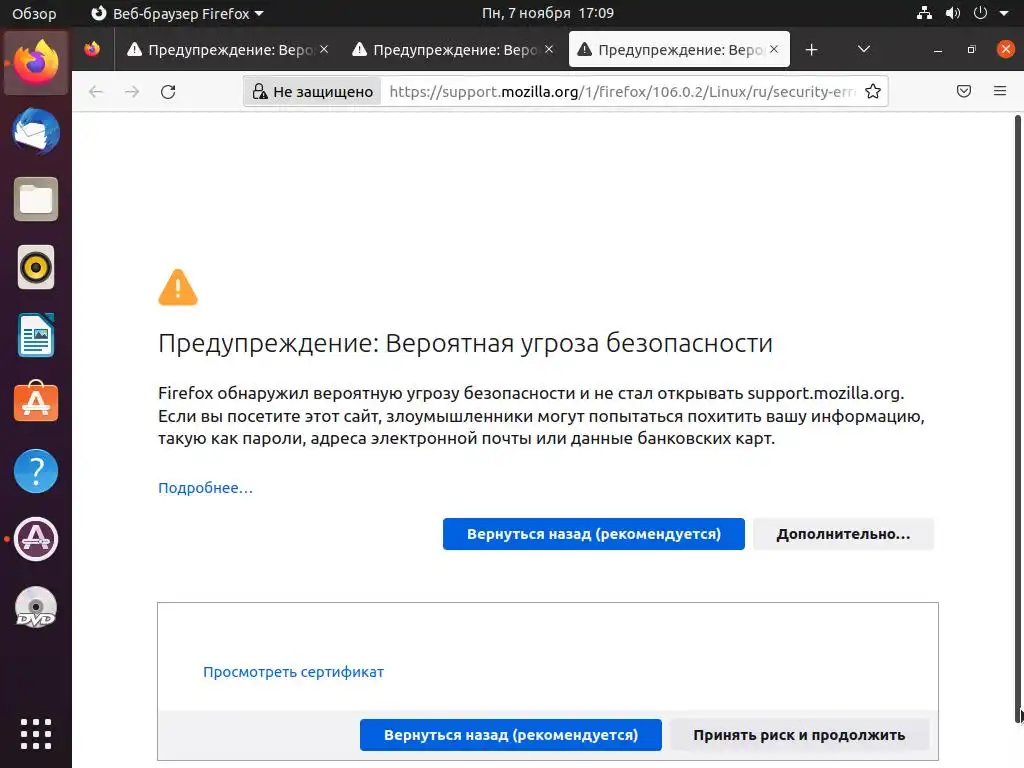The height and width of the screenshot is (768, 1024).
Task: Switch to the first 'Предупреждение' tab
Action: point(227,50)
